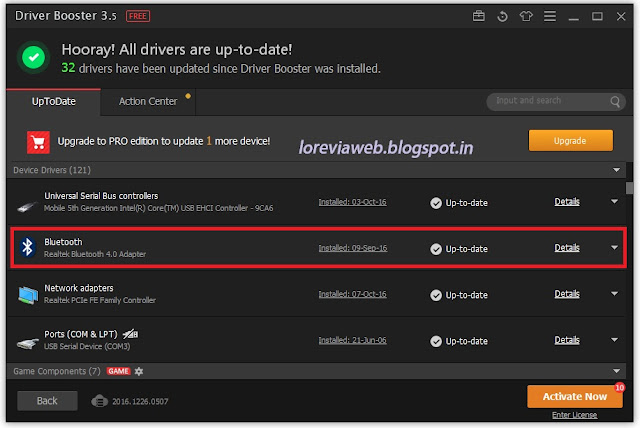Click the USB controller device icon
The height and width of the screenshot is (428, 640).
click(x=27, y=206)
